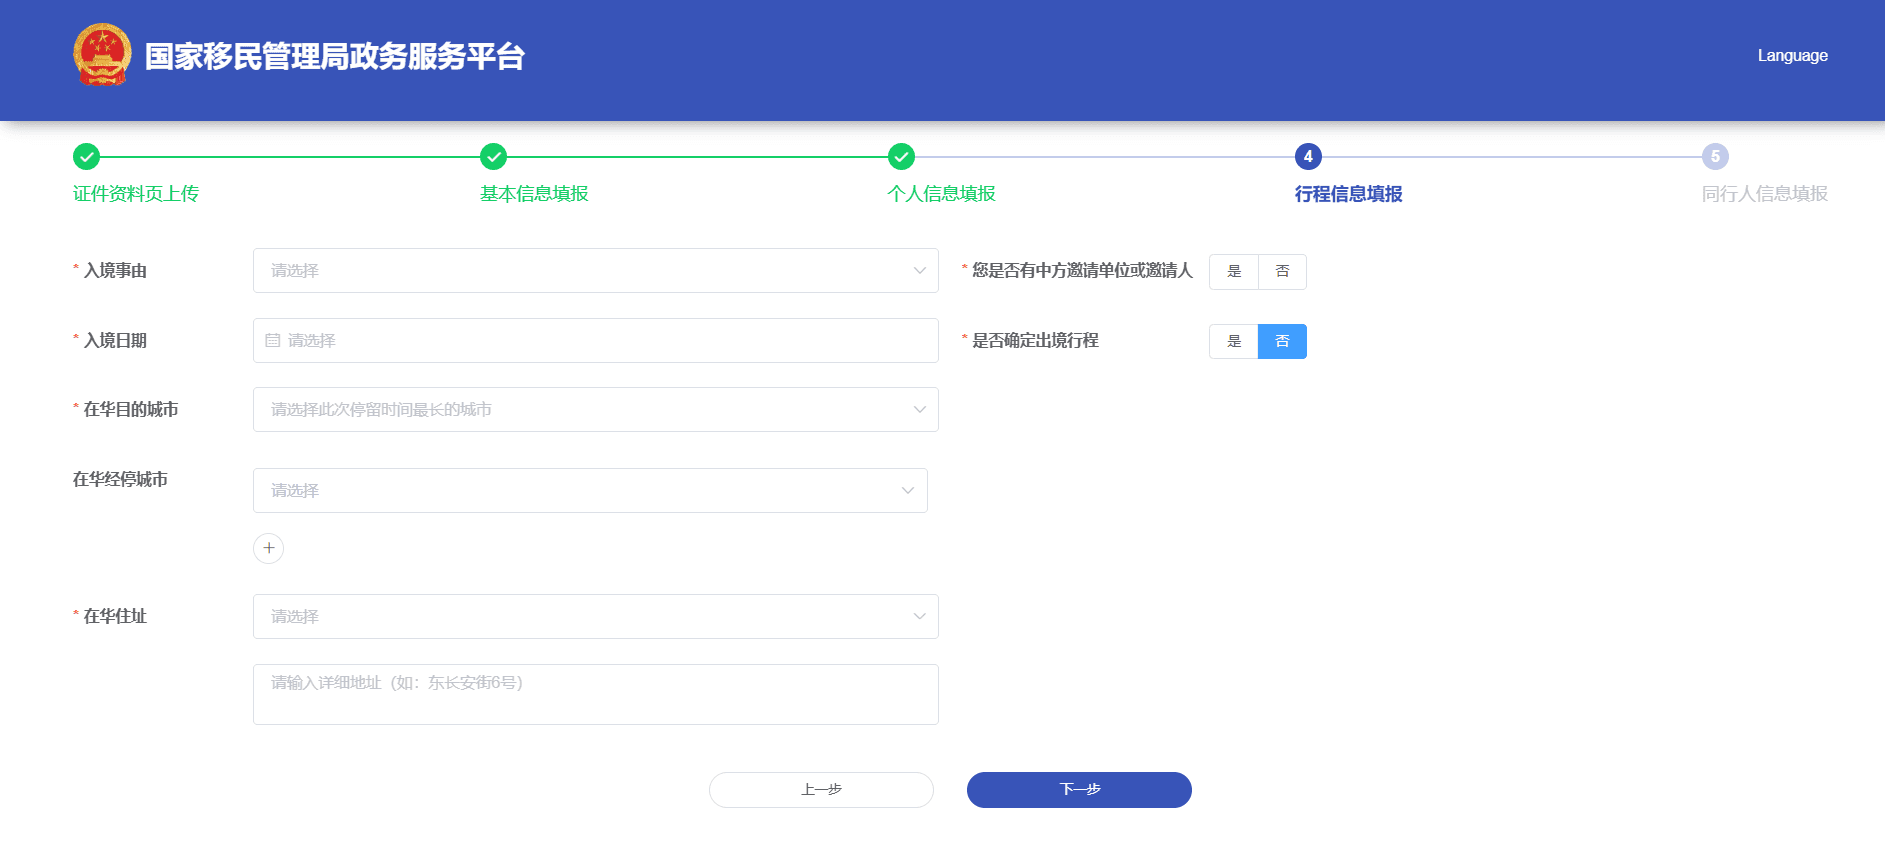Click the 在华住址 field label

pos(115,617)
